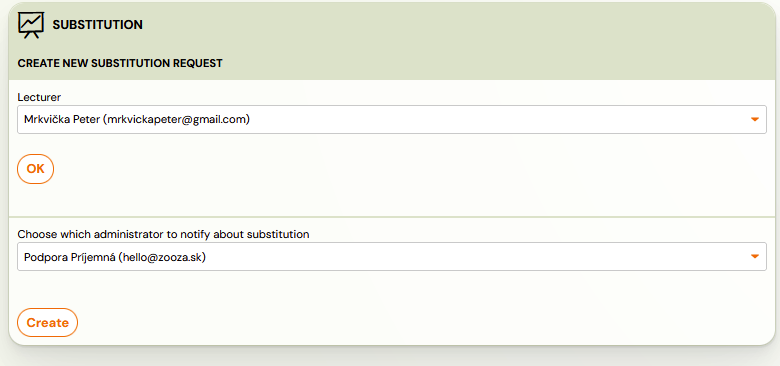This screenshot has width=780, height=366.
Task: Click the Lecturer field label
Action: [39, 97]
